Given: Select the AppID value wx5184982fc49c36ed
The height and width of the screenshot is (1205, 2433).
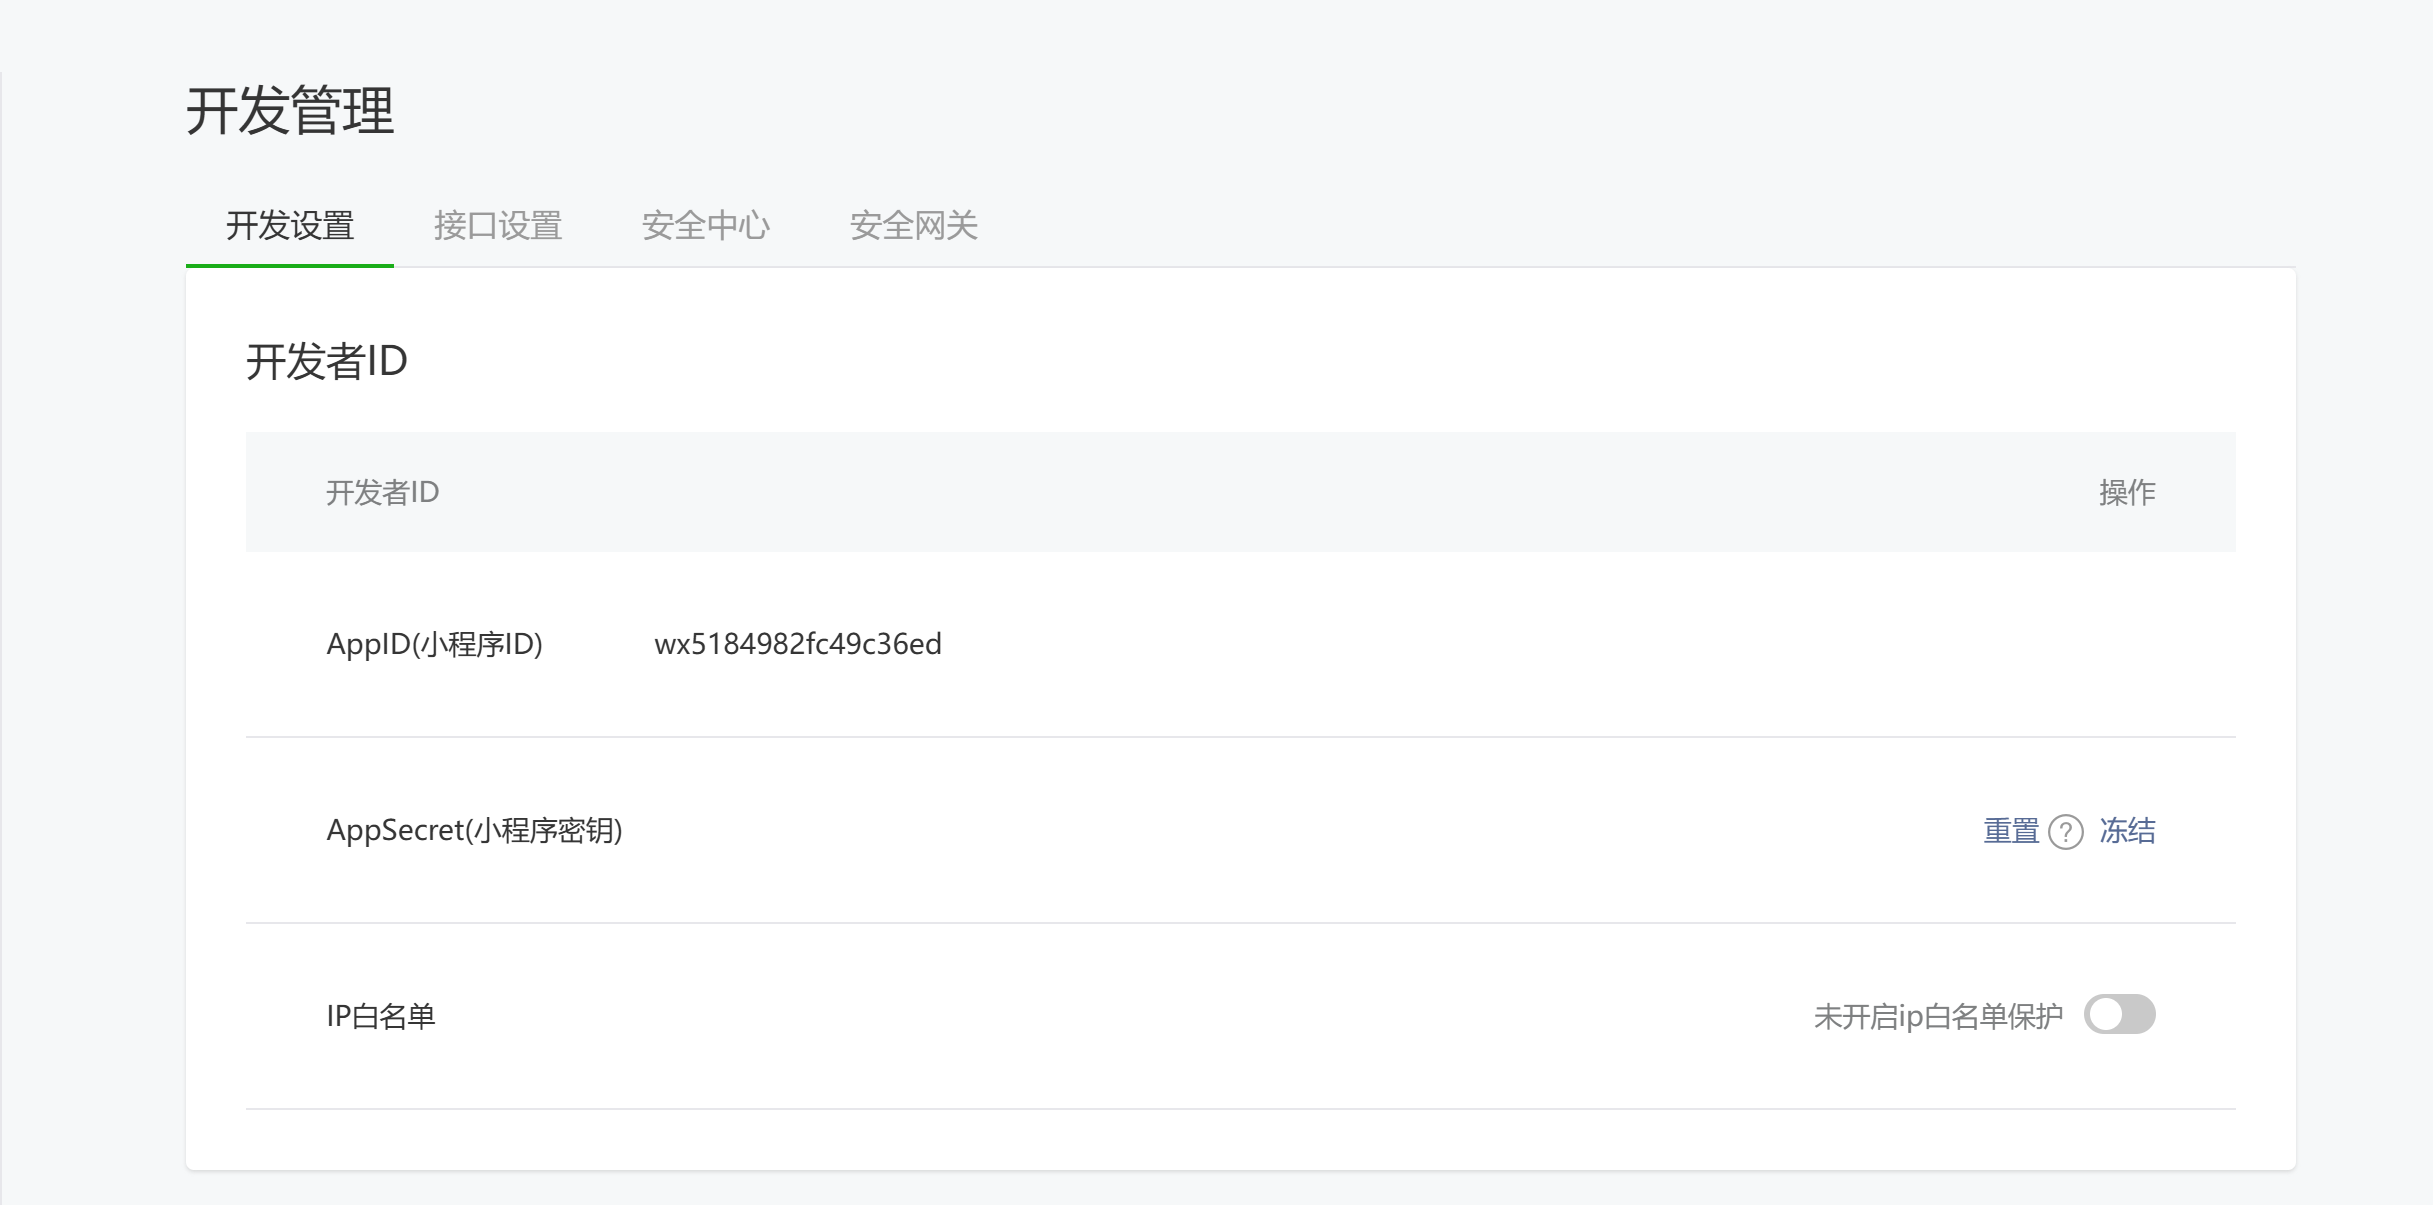Looking at the screenshot, I should (798, 644).
